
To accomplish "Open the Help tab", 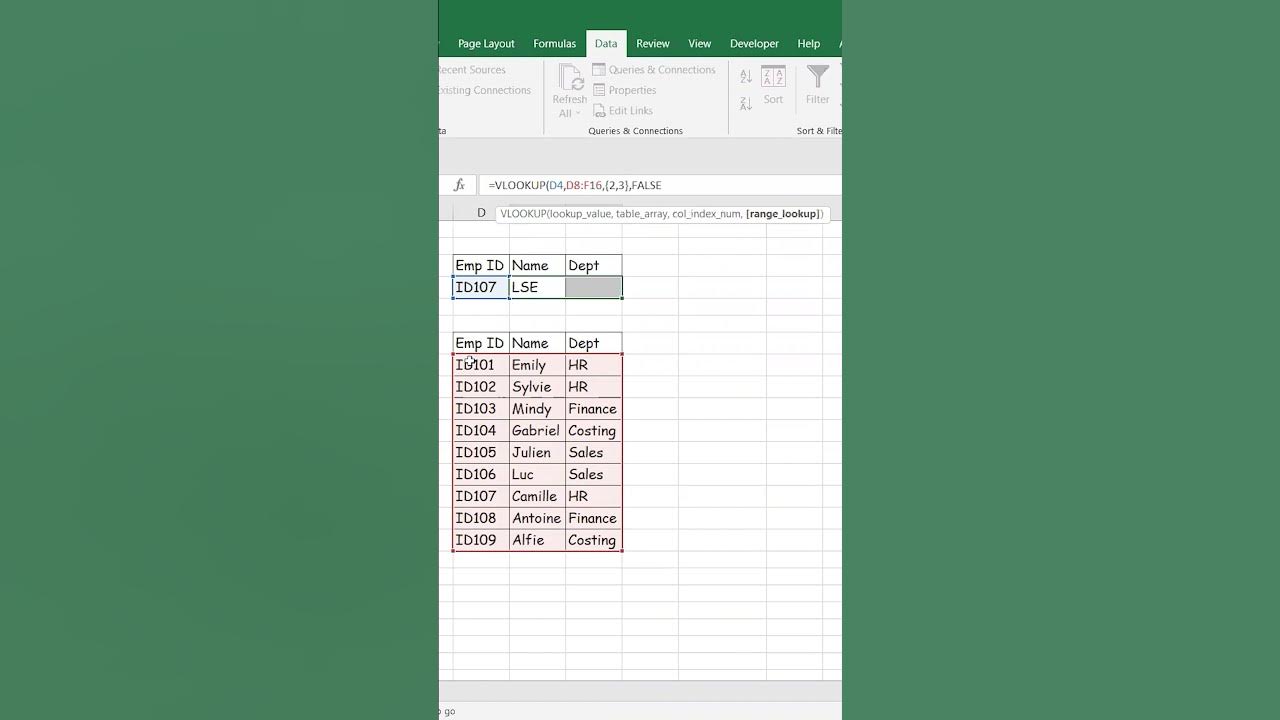I will point(809,44).
